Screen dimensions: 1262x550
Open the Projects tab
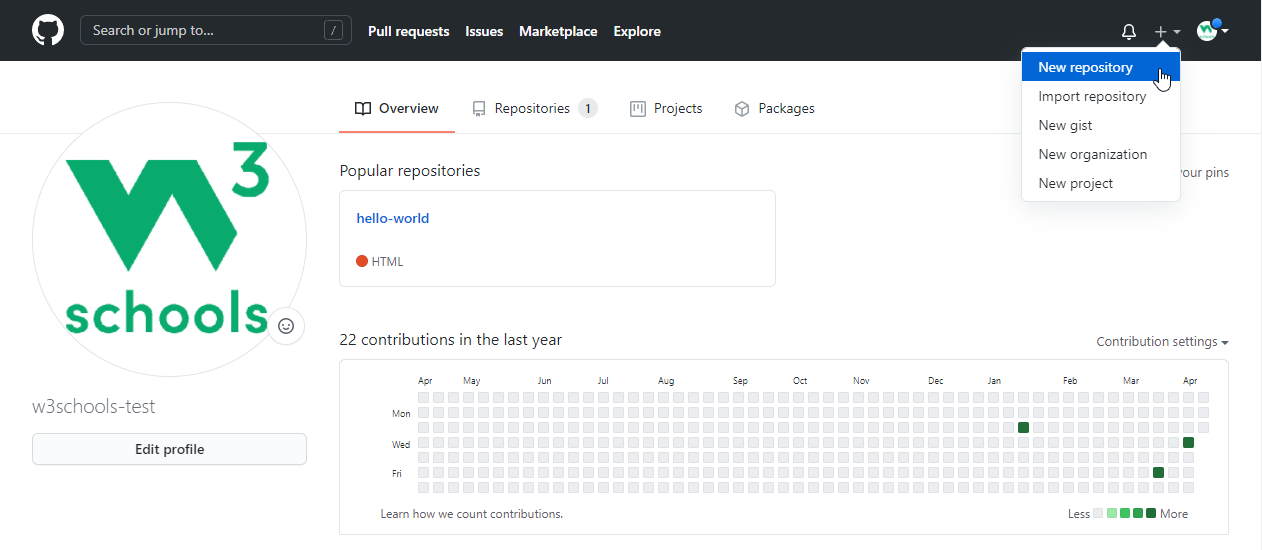[666, 109]
